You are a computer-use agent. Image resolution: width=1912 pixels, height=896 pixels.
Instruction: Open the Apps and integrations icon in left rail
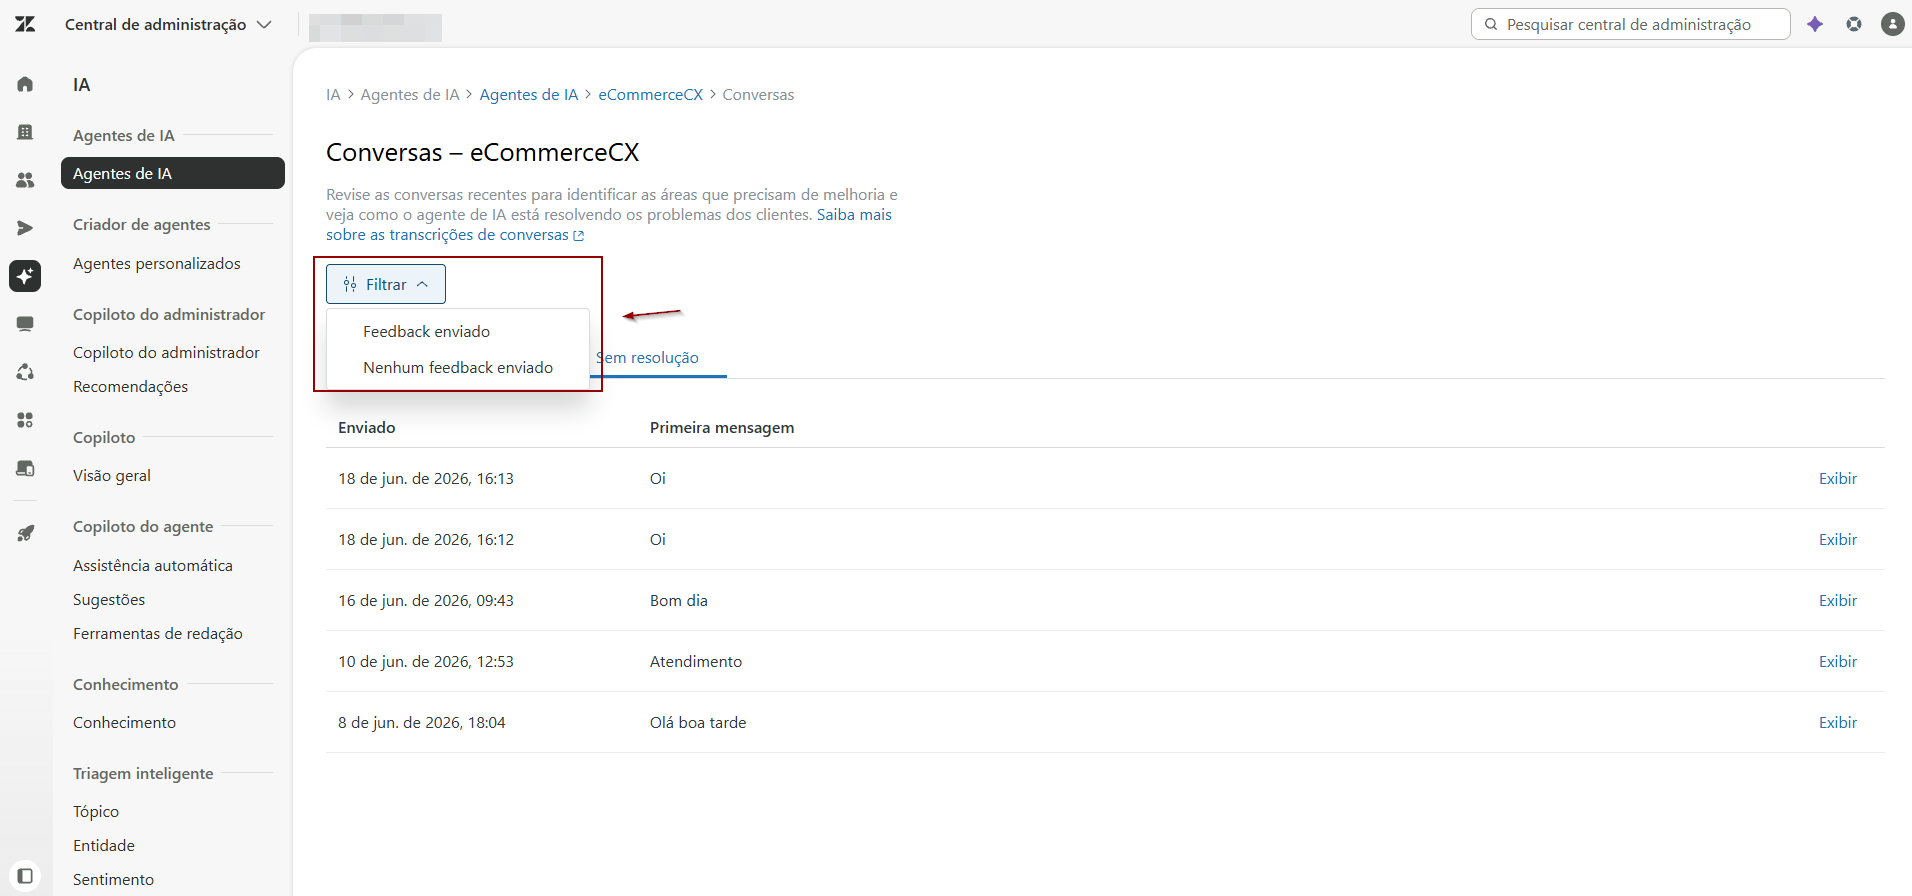click(x=25, y=420)
